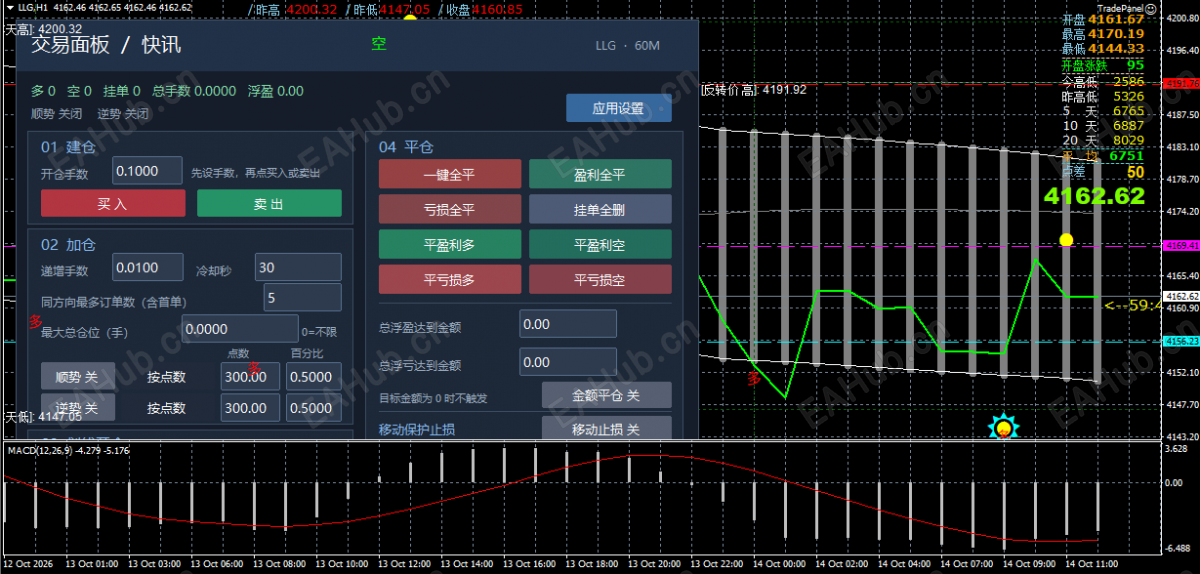Click the 冷却秒 field showing 30

pyautogui.click(x=298, y=267)
